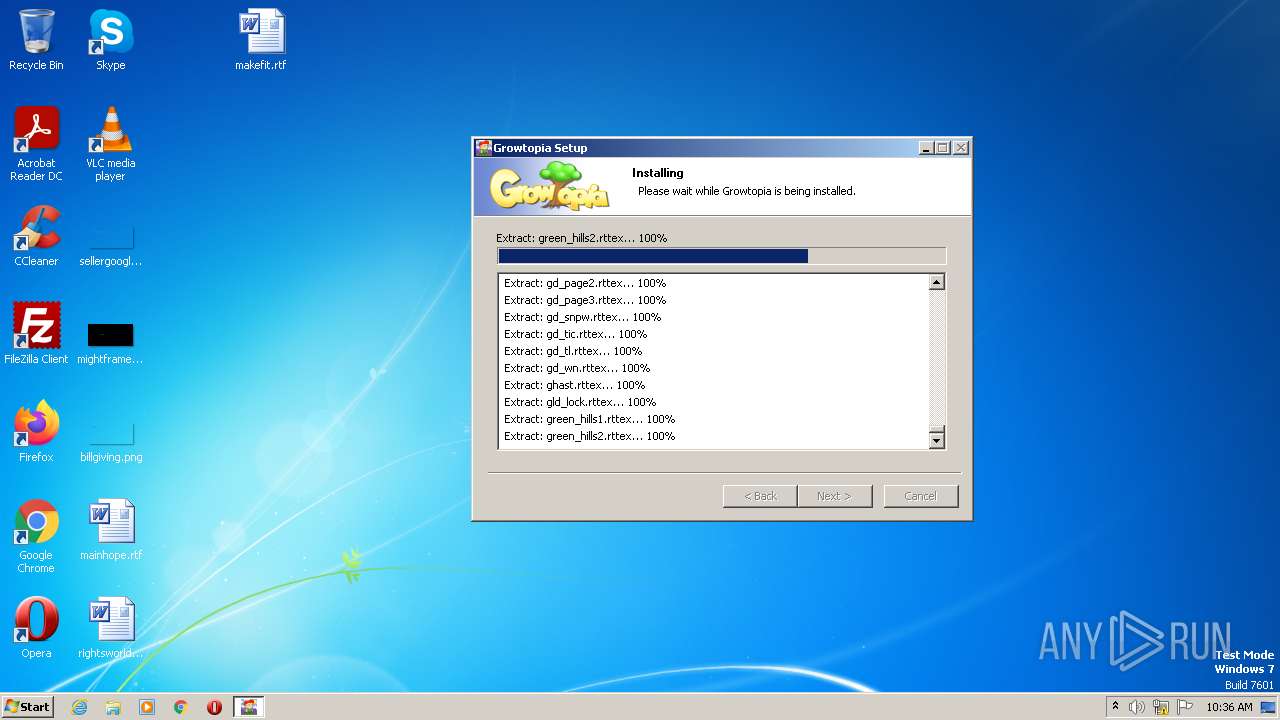Click the installation progress bar
The image size is (1280, 720).
(x=721, y=256)
